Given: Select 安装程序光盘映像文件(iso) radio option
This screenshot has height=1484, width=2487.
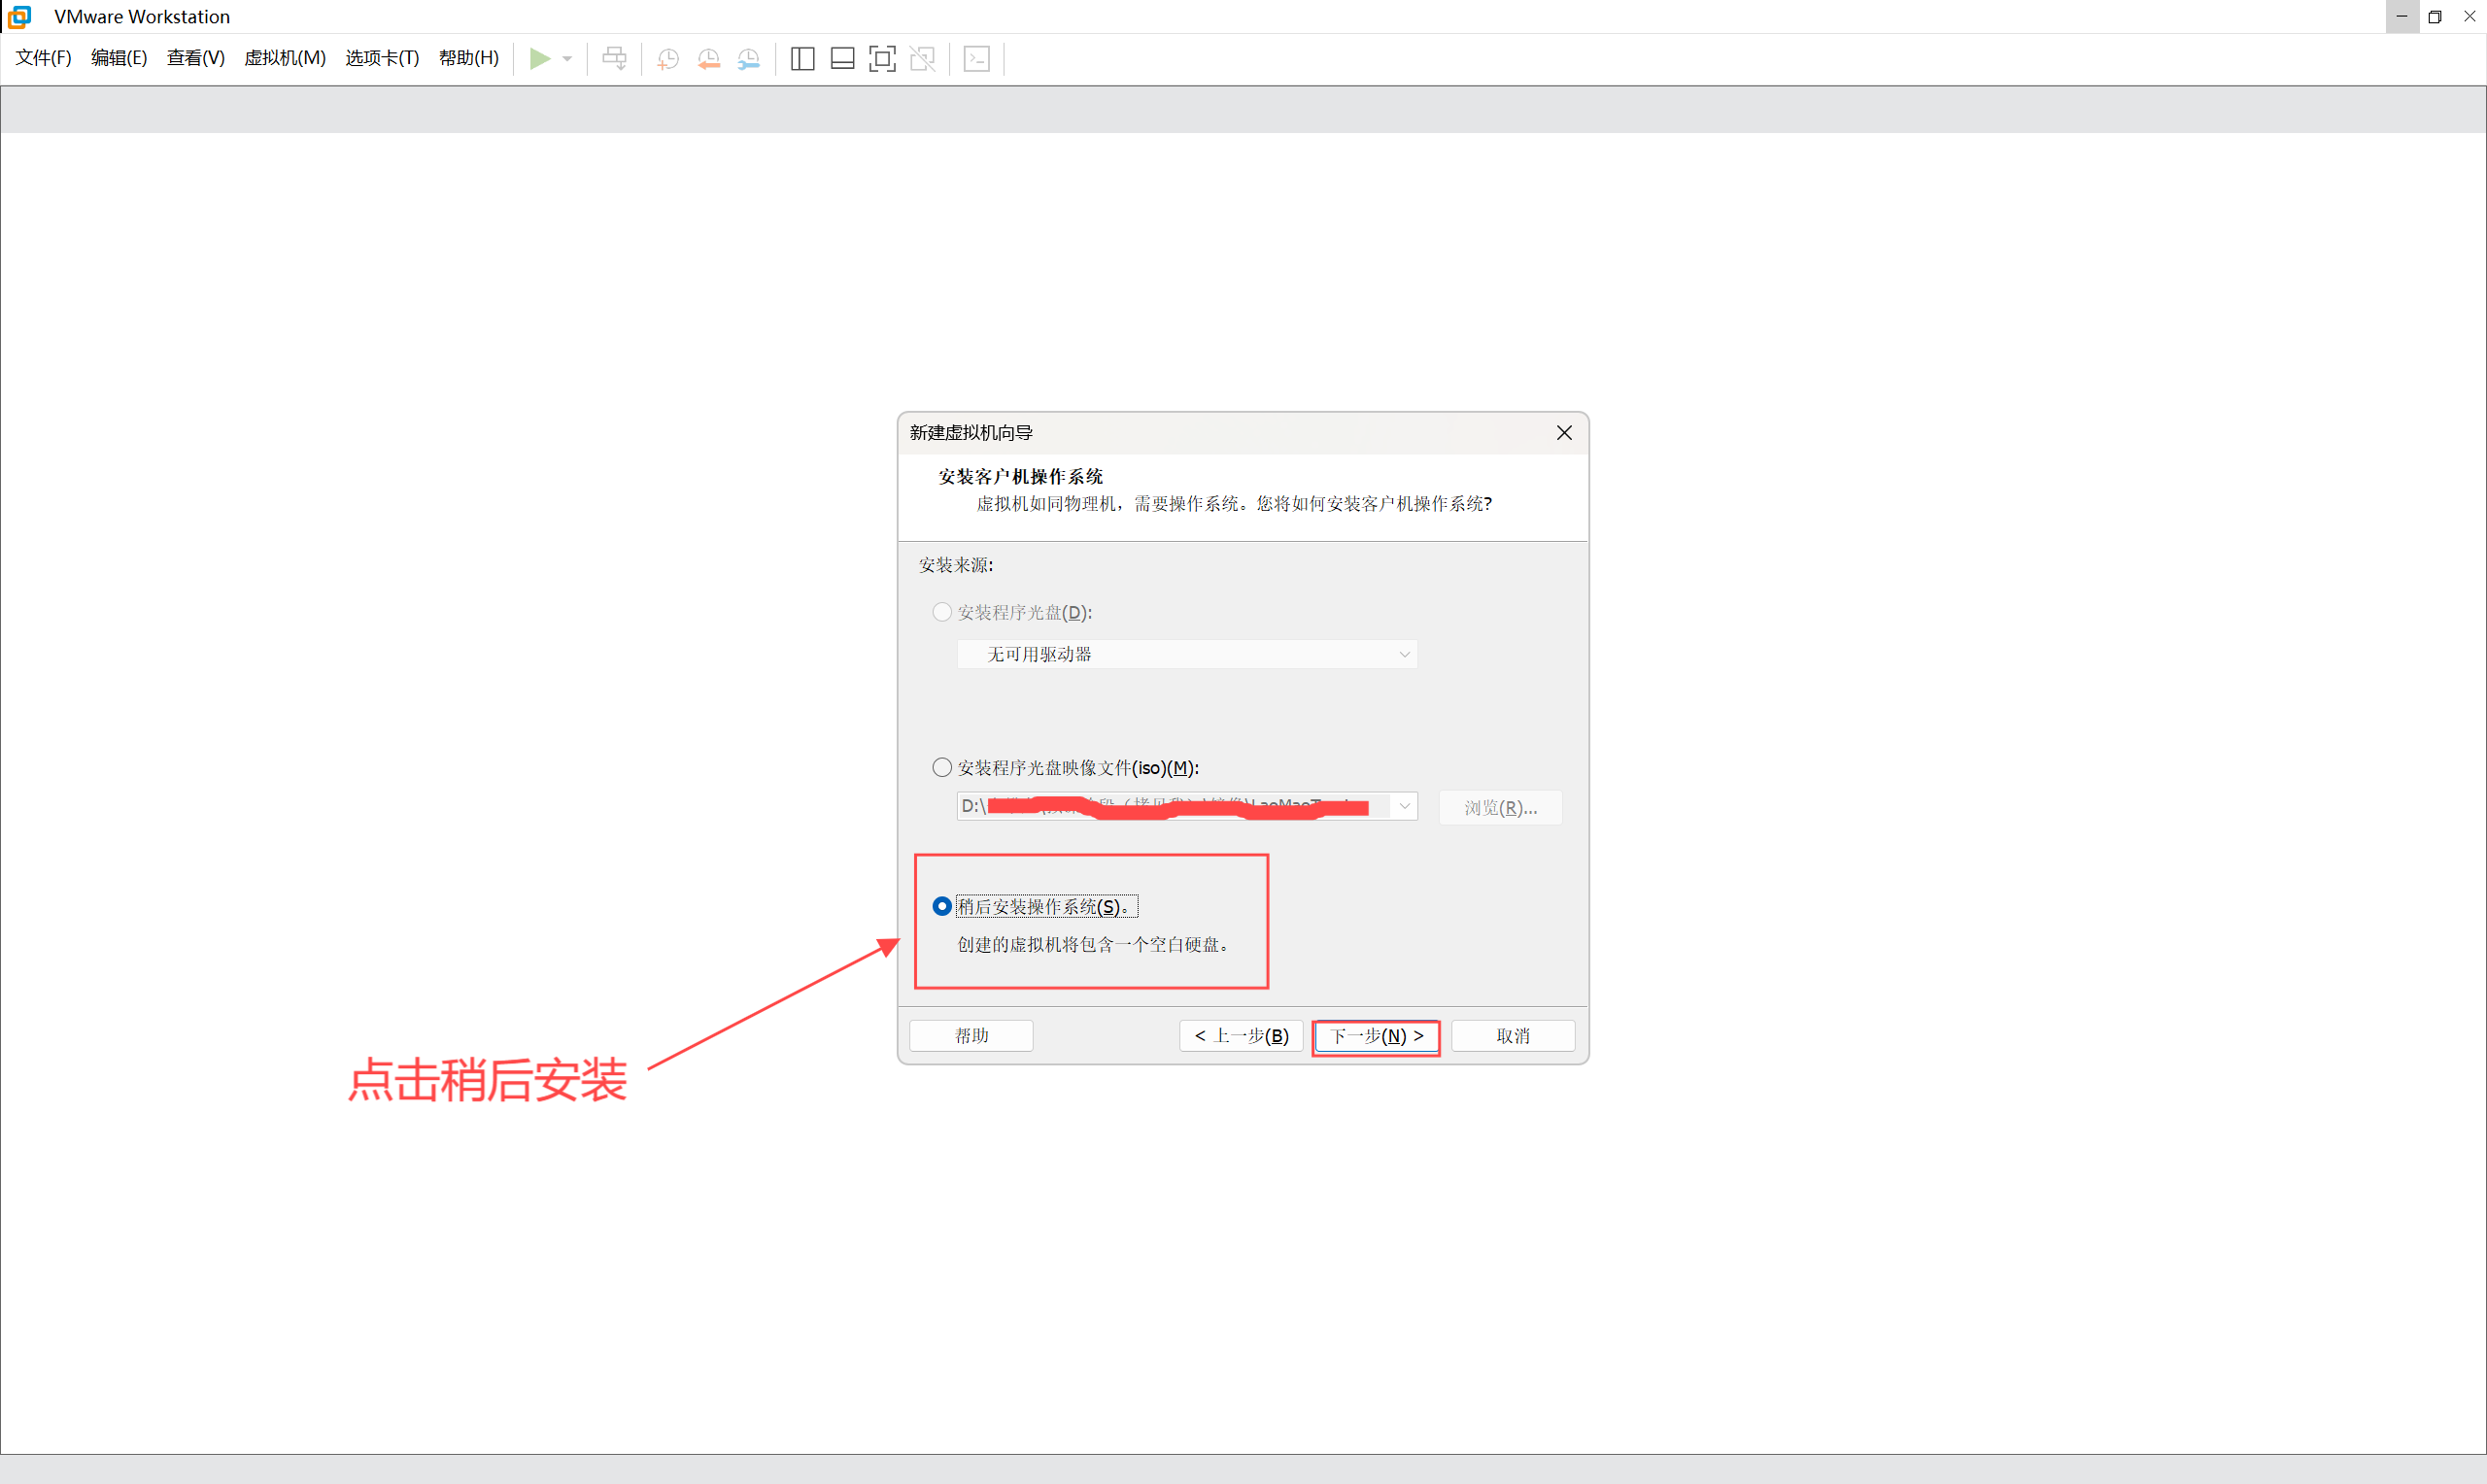Looking at the screenshot, I should [942, 767].
